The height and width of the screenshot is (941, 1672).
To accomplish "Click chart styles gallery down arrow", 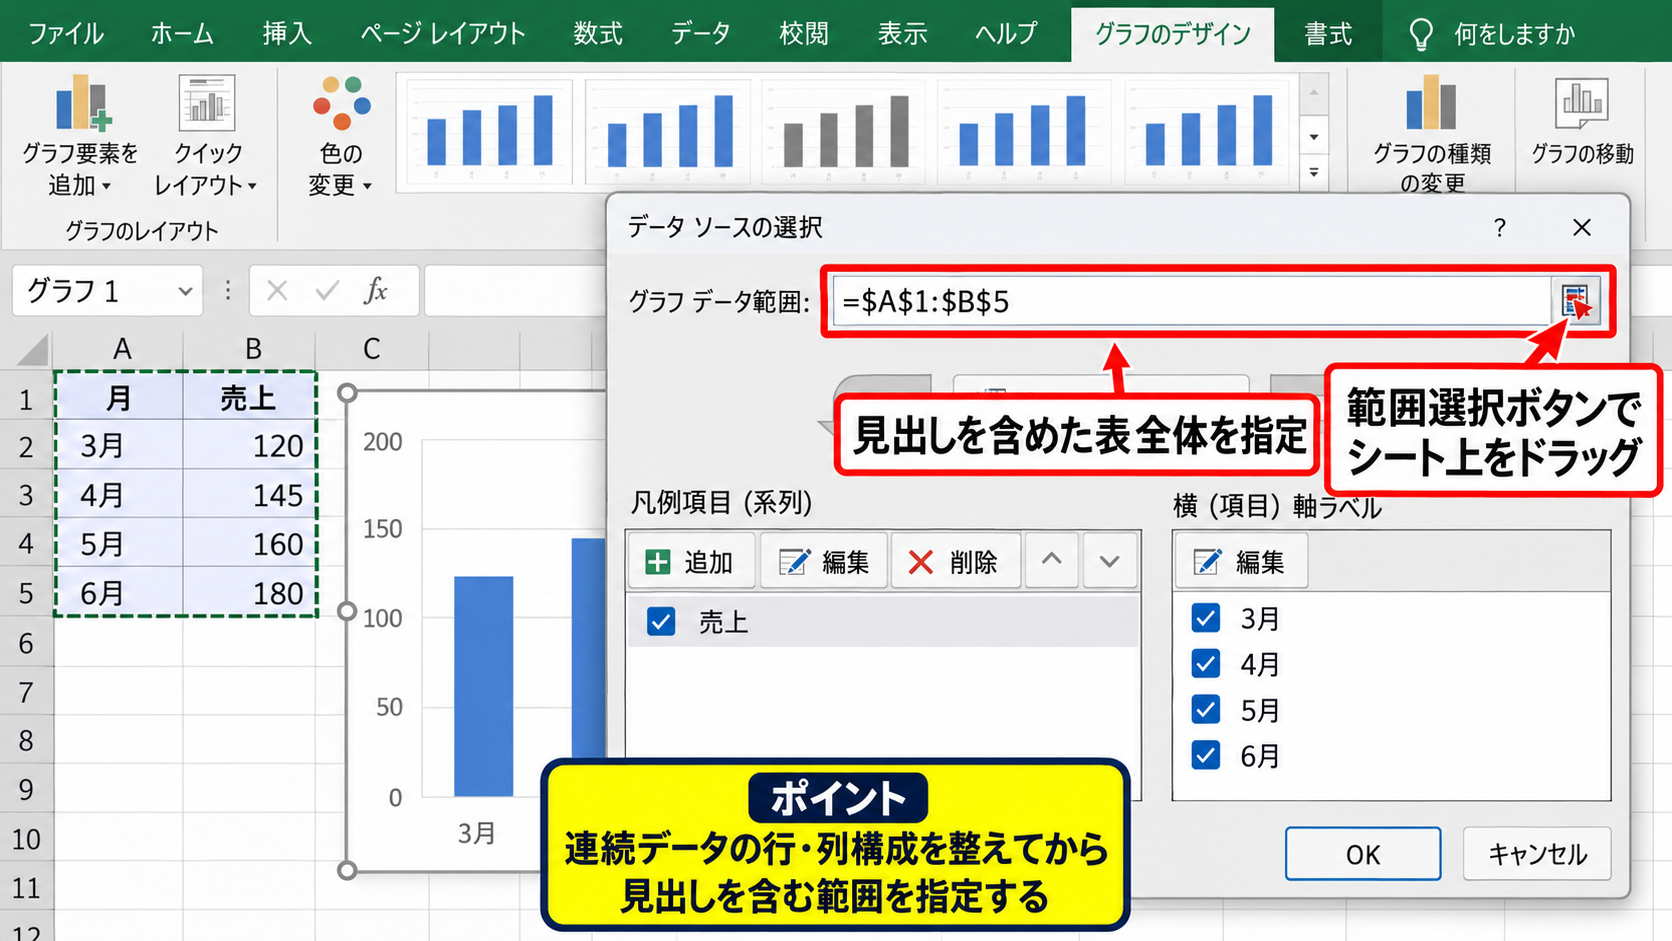I will (x=1314, y=136).
